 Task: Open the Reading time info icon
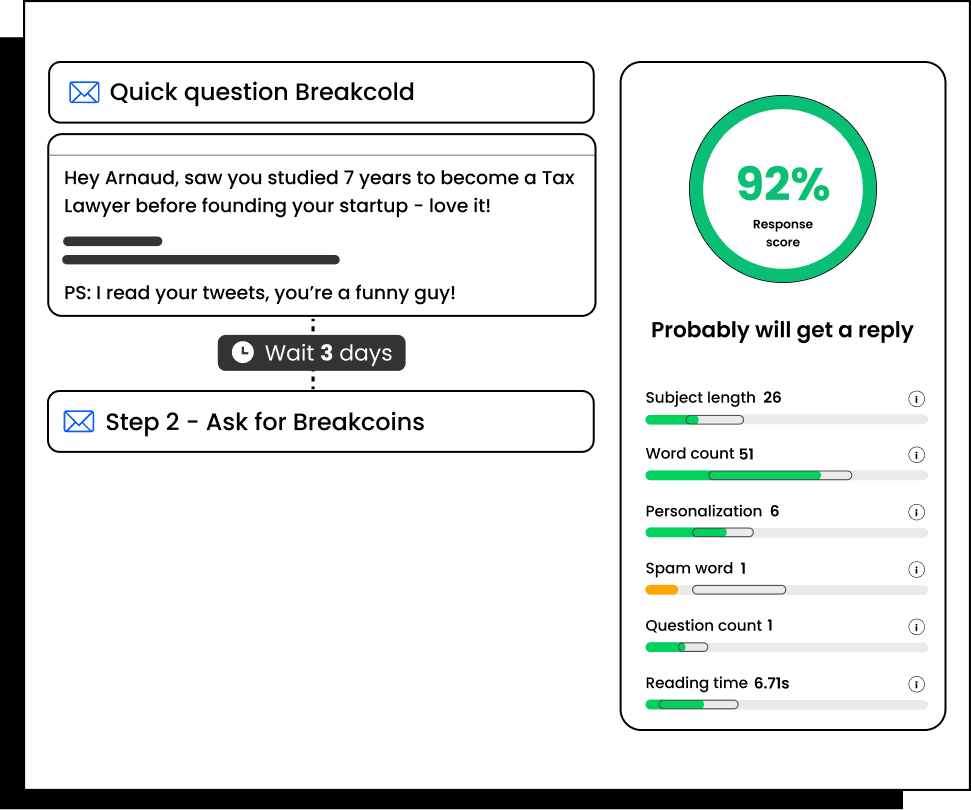pyautogui.click(x=917, y=684)
